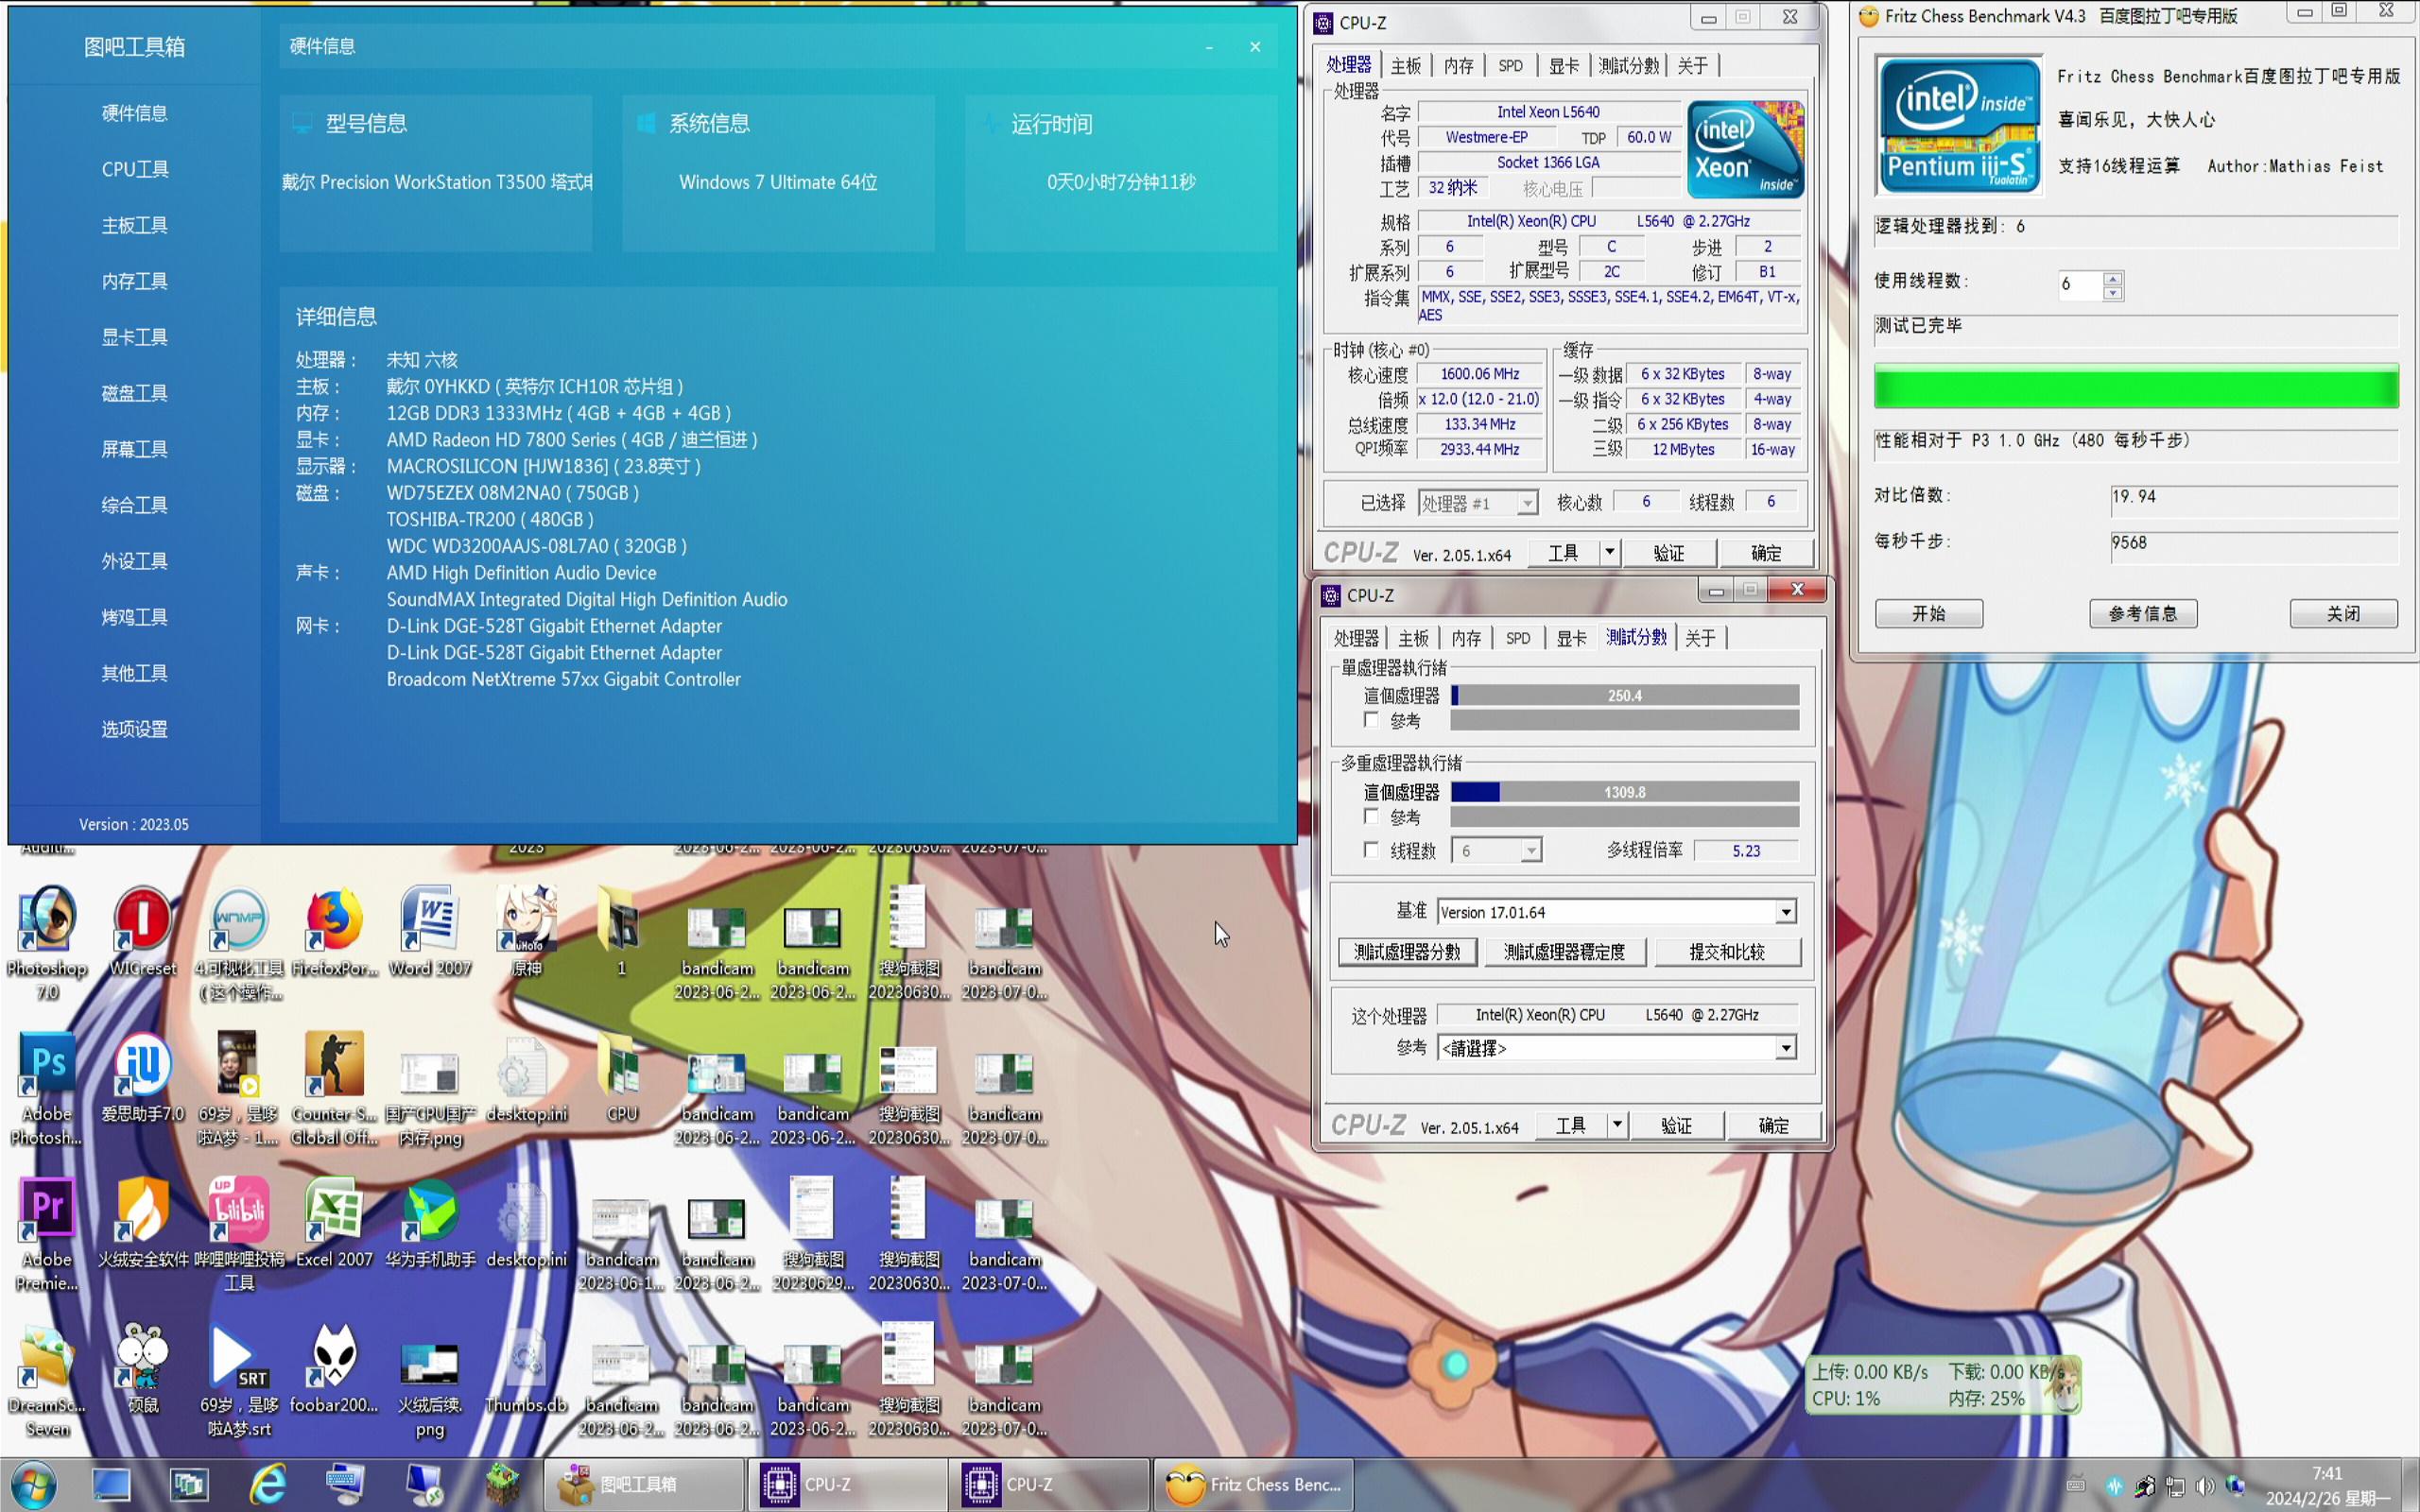
Task: Click 提交和比較 button
Action: [1727, 952]
